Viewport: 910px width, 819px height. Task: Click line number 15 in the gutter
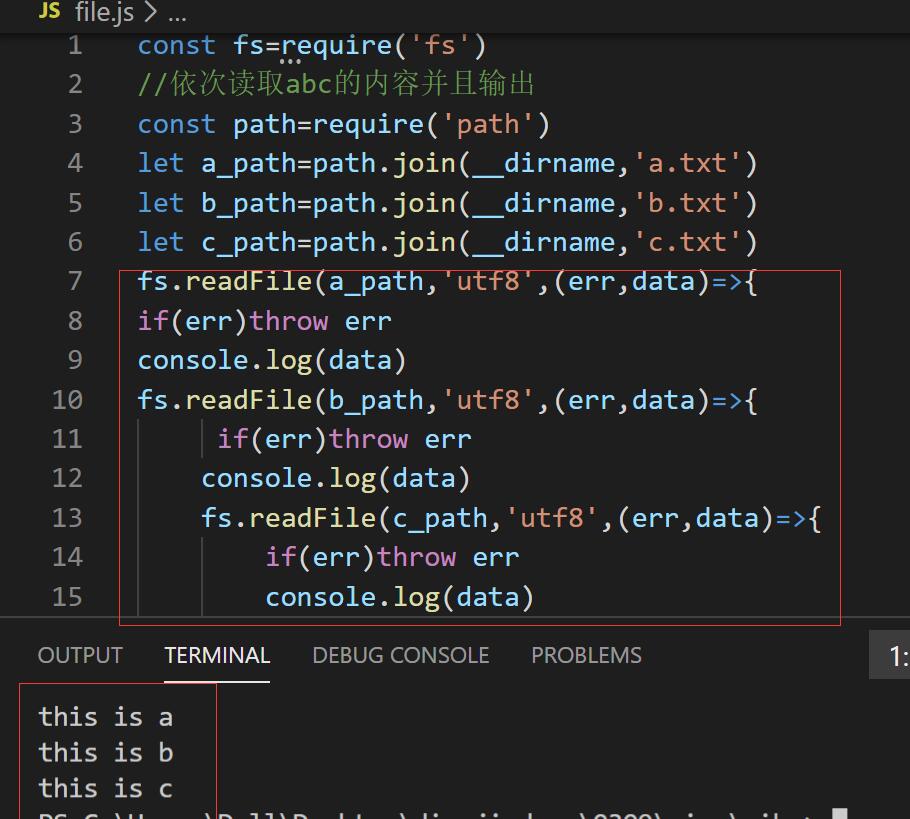point(67,597)
